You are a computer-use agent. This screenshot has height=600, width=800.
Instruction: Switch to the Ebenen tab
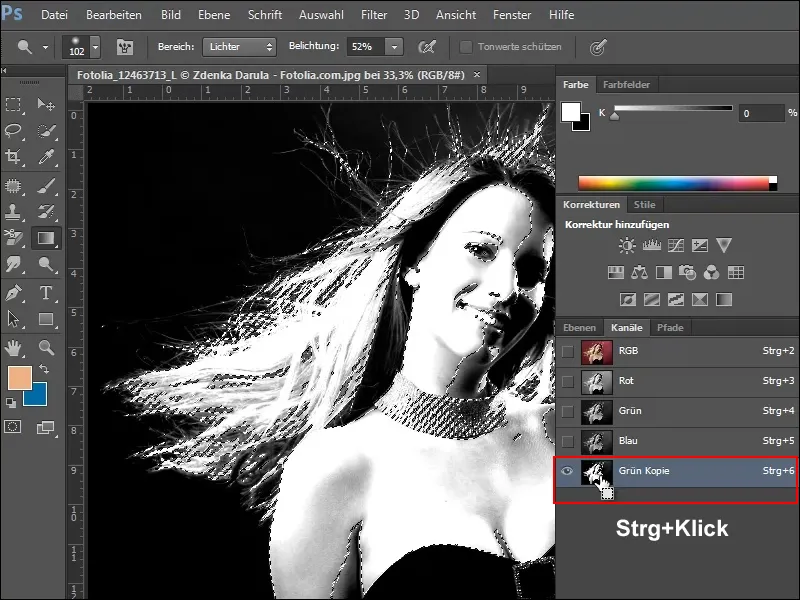[x=579, y=328]
